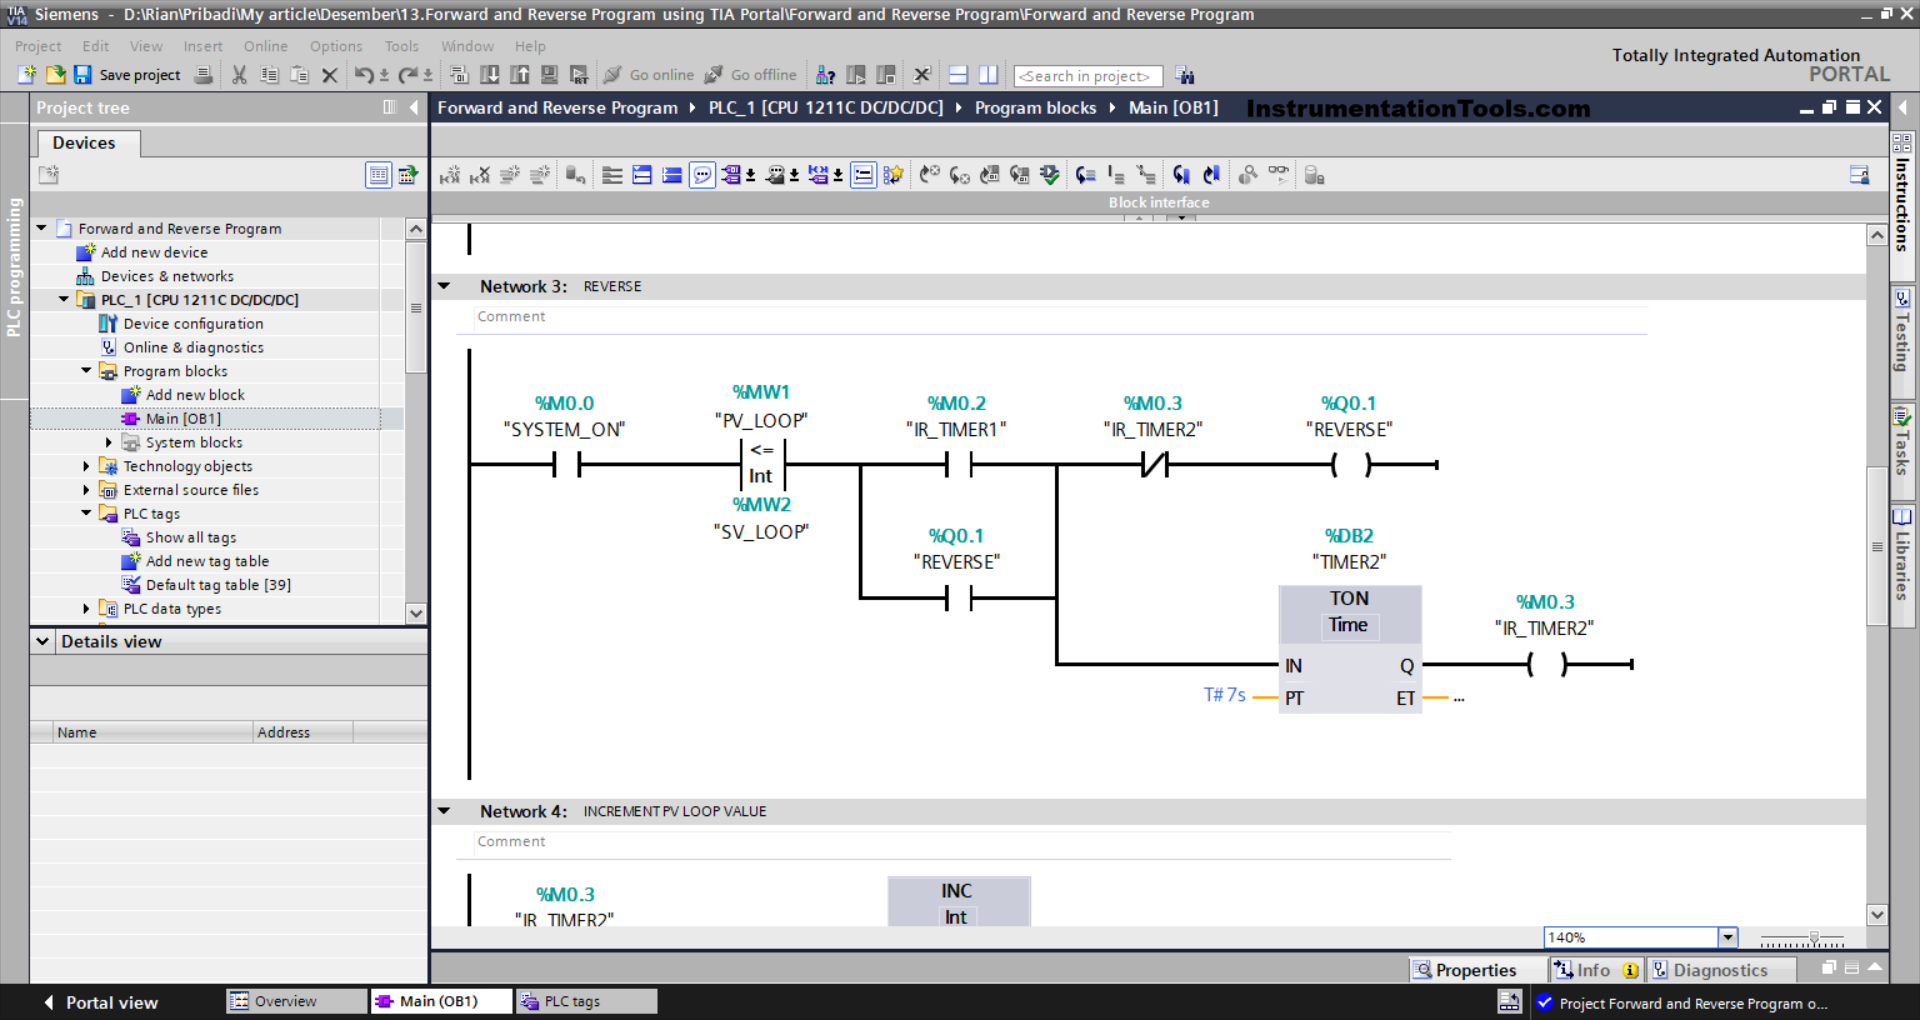Click the Paste clipboard icon
Image resolution: width=1920 pixels, height=1020 pixels.
299,75
